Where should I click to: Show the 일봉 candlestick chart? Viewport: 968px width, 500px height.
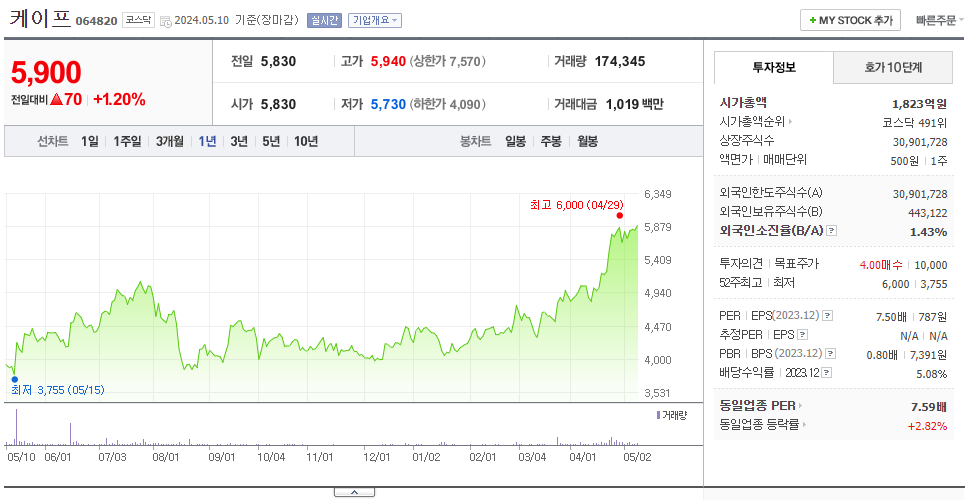[515, 141]
